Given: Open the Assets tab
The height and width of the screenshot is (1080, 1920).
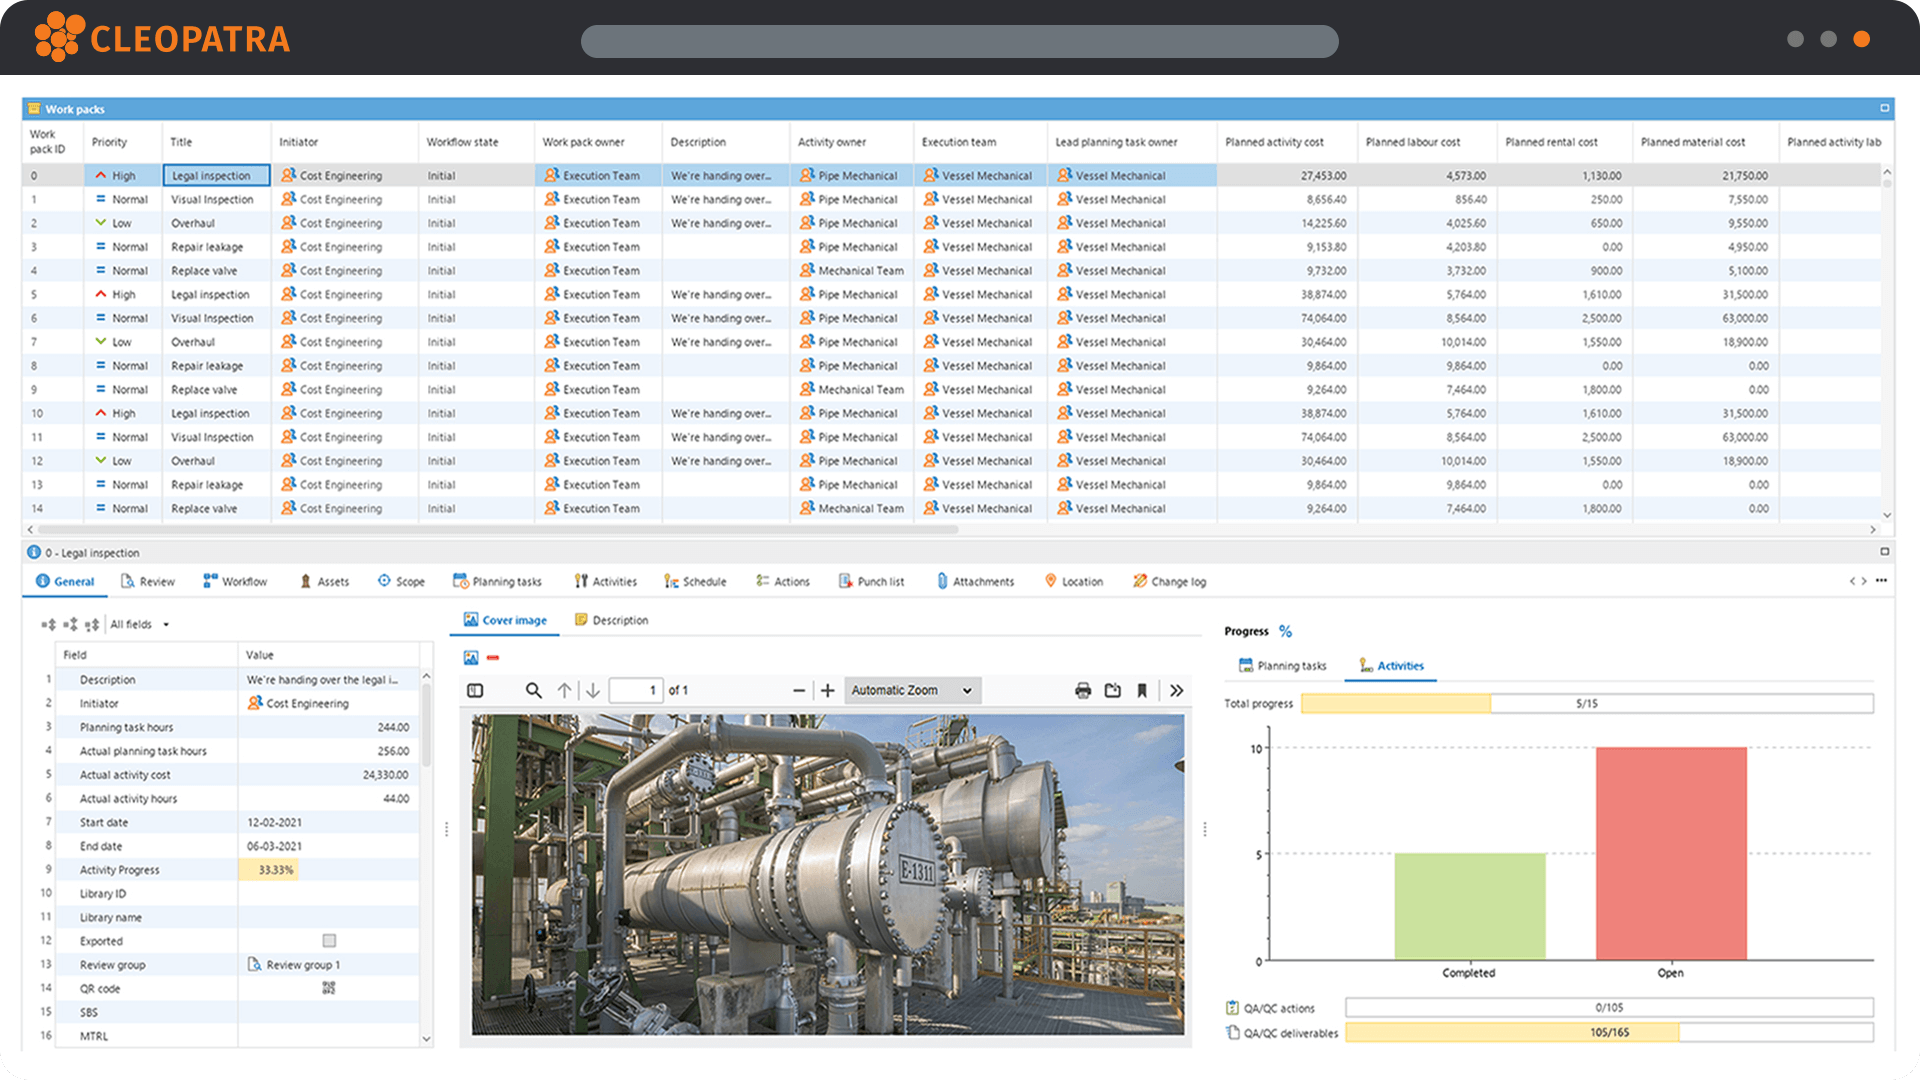Looking at the screenshot, I should [x=324, y=581].
